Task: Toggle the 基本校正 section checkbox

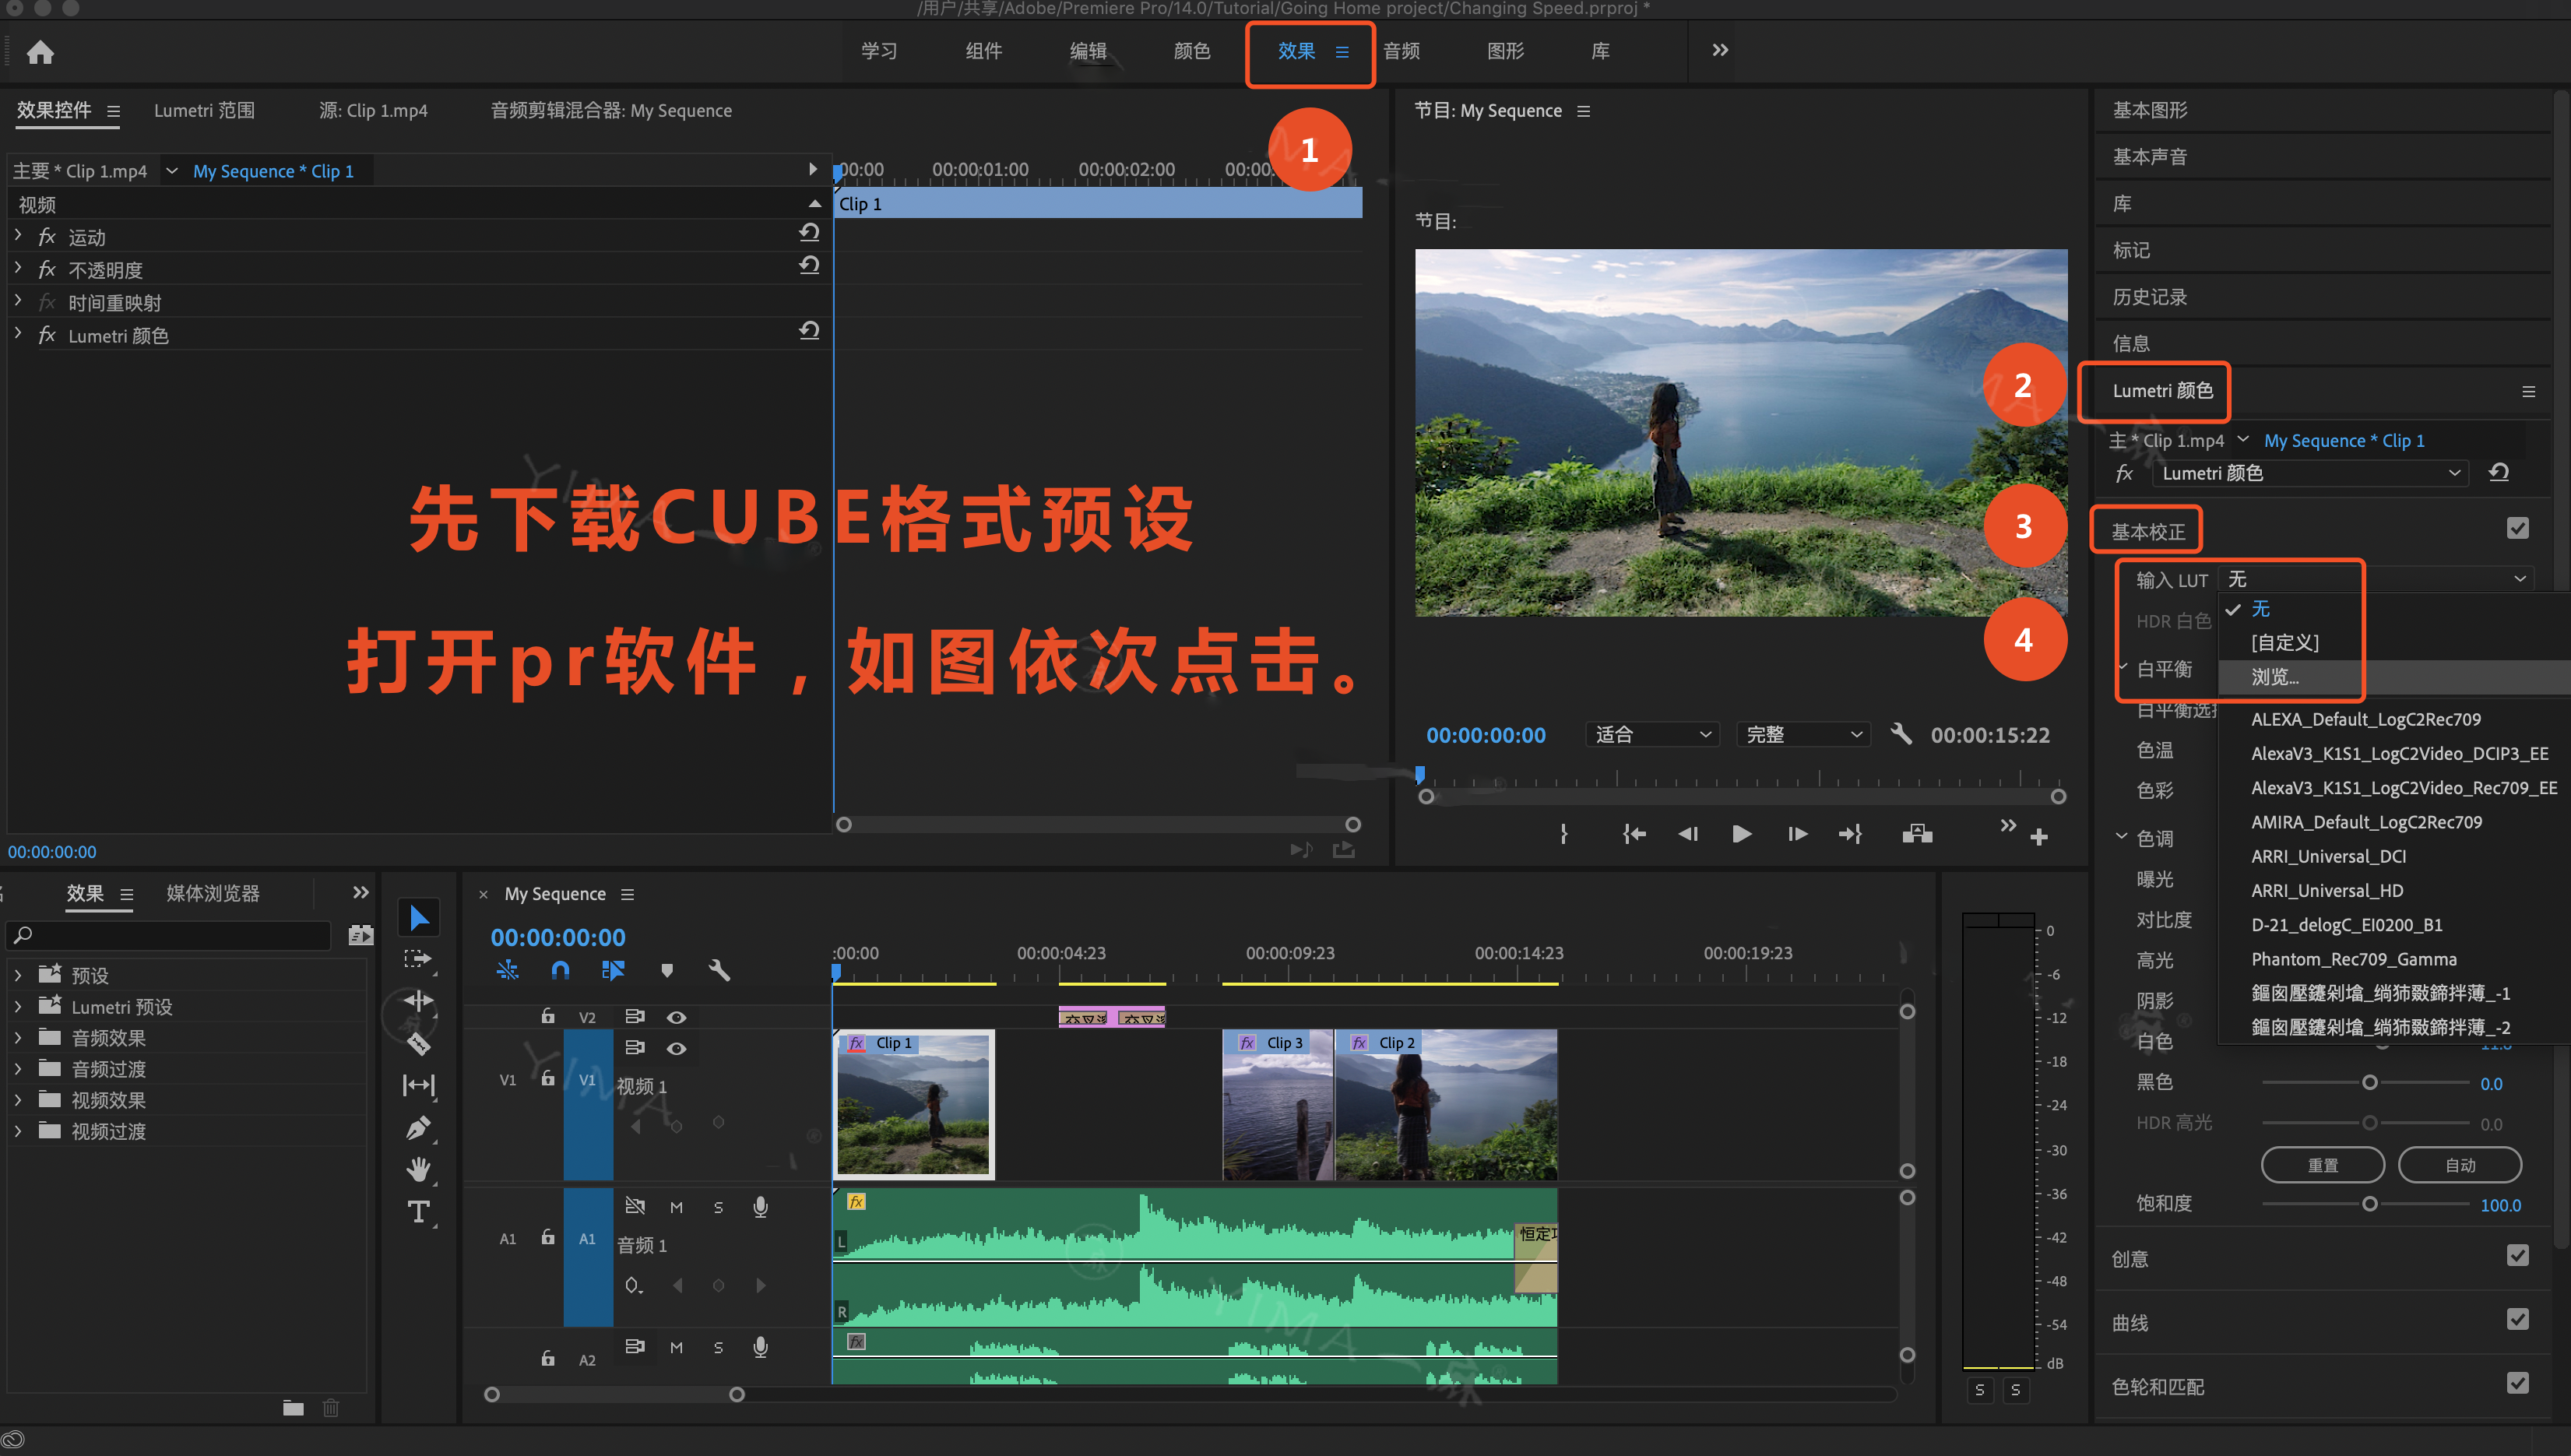Action: point(2517,528)
